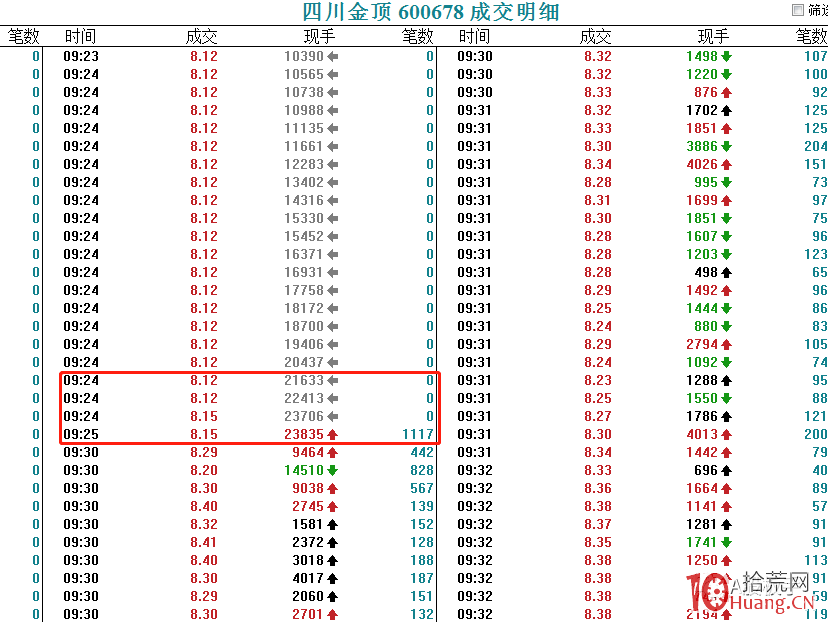
Task: Click red up arrow beside volume 23835
Action: pos(333,434)
